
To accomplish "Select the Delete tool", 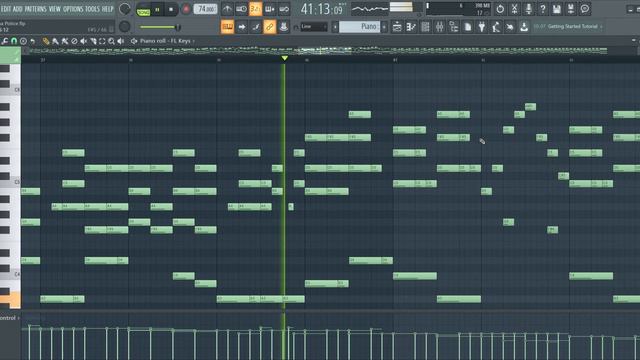I will point(74,41).
